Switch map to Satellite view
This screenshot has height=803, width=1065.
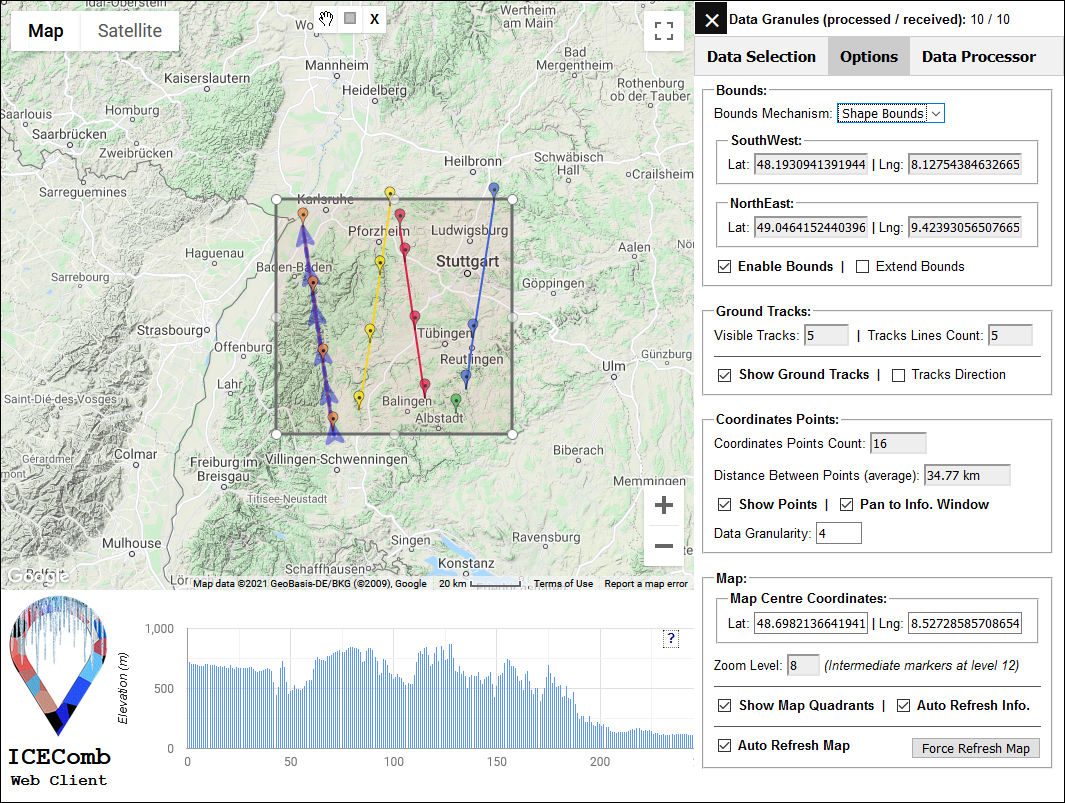[129, 31]
